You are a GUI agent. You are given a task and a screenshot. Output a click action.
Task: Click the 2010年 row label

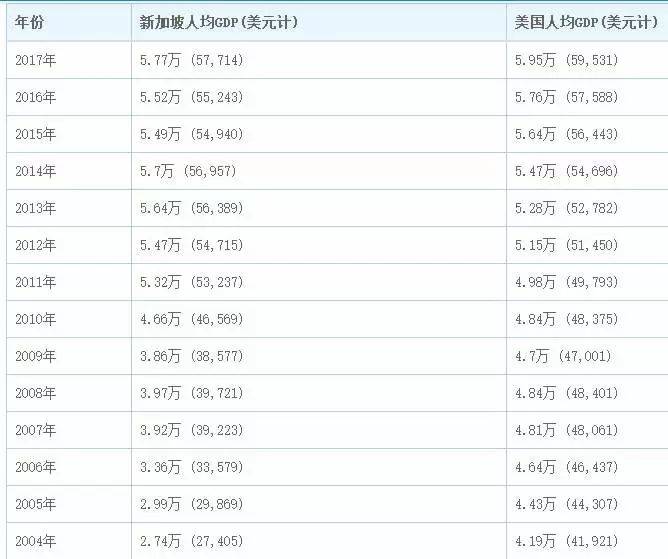[x=36, y=319]
